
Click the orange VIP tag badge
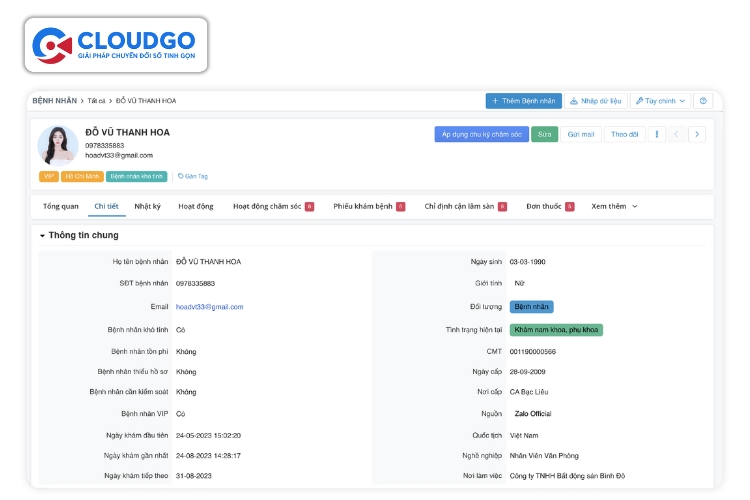[x=48, y=176]
